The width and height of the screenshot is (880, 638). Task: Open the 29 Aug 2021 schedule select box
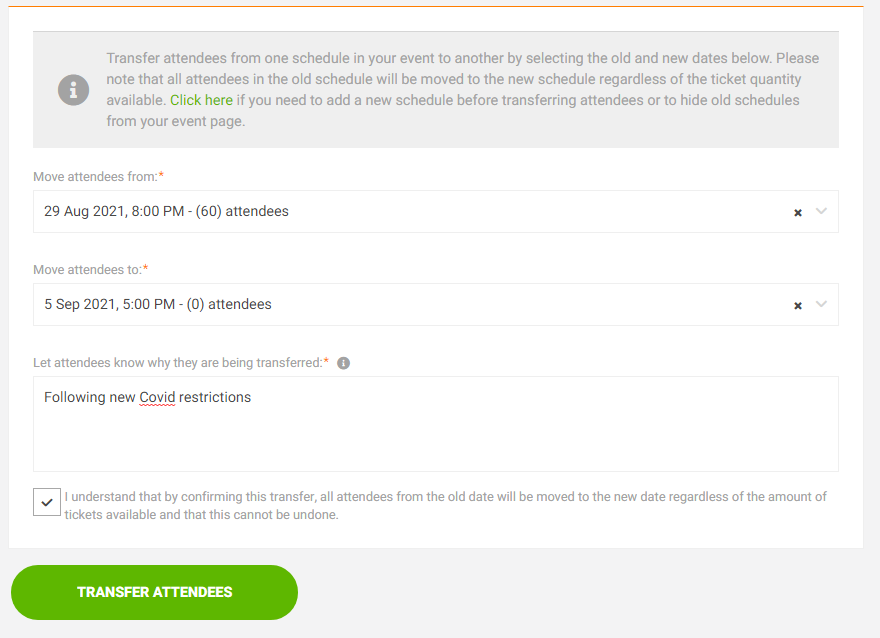click(436, 212)
